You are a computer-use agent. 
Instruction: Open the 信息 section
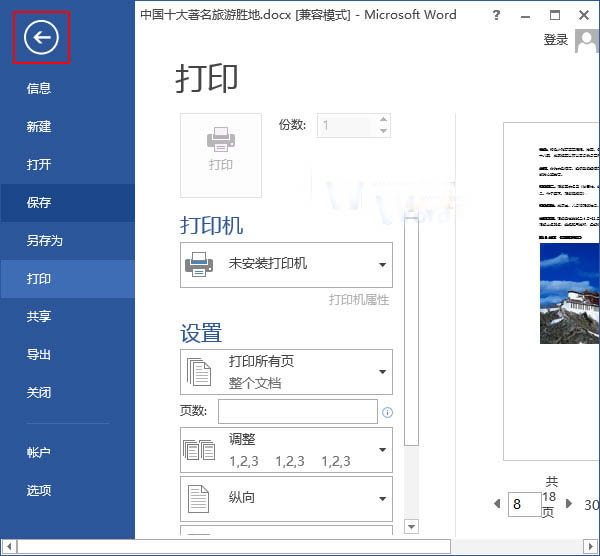point(39,88)
